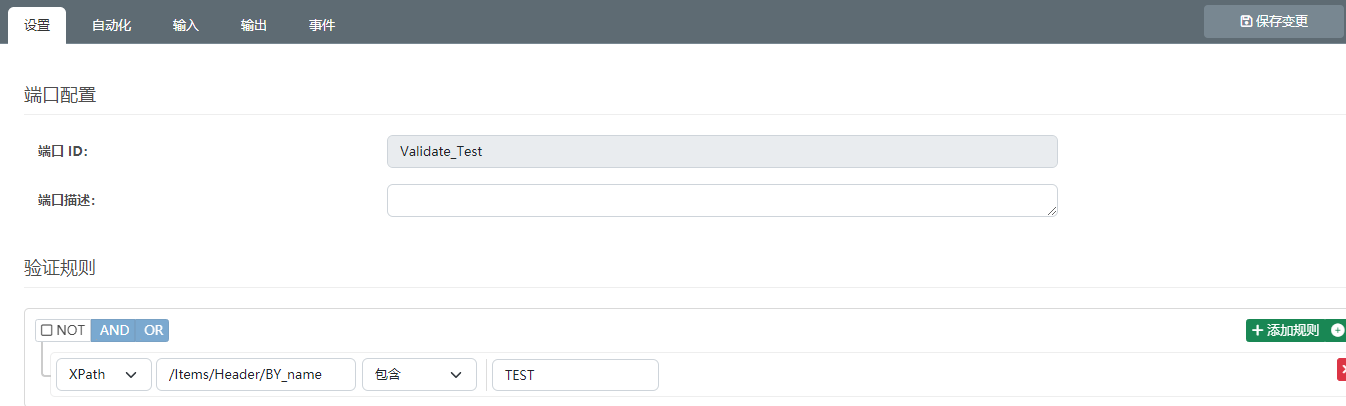Click the /Items/Header/BY_name path field

tap(256, 375)
